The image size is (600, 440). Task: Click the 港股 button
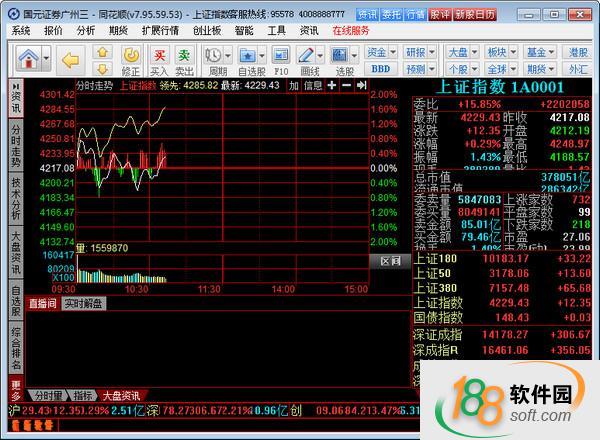577,52
